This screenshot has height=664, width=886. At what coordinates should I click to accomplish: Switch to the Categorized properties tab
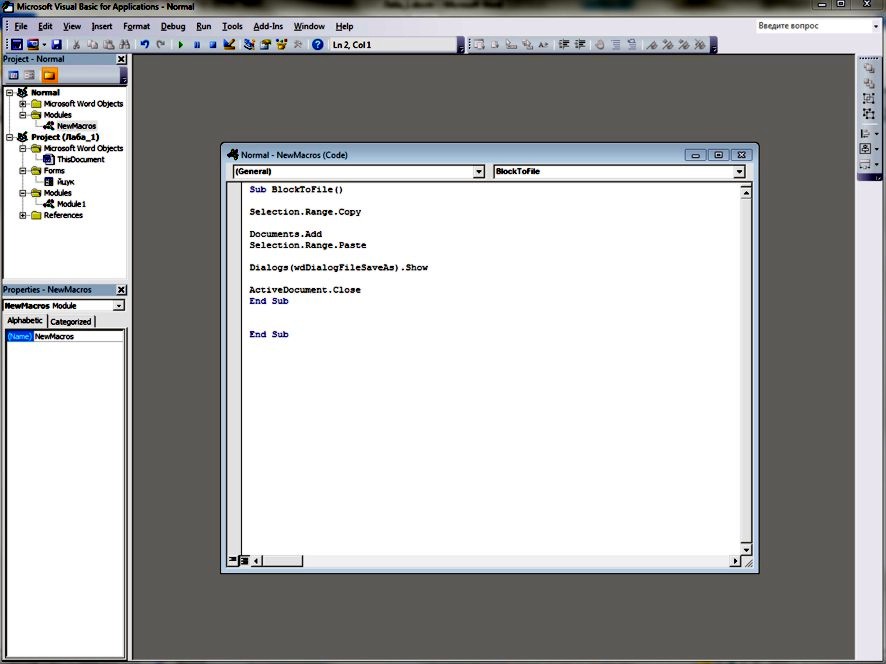71,322
